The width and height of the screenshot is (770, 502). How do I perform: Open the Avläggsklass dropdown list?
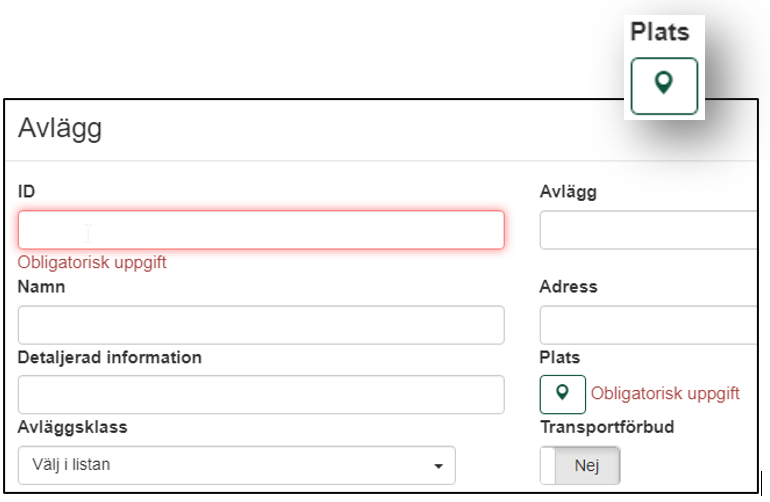[x=237, y=465]
